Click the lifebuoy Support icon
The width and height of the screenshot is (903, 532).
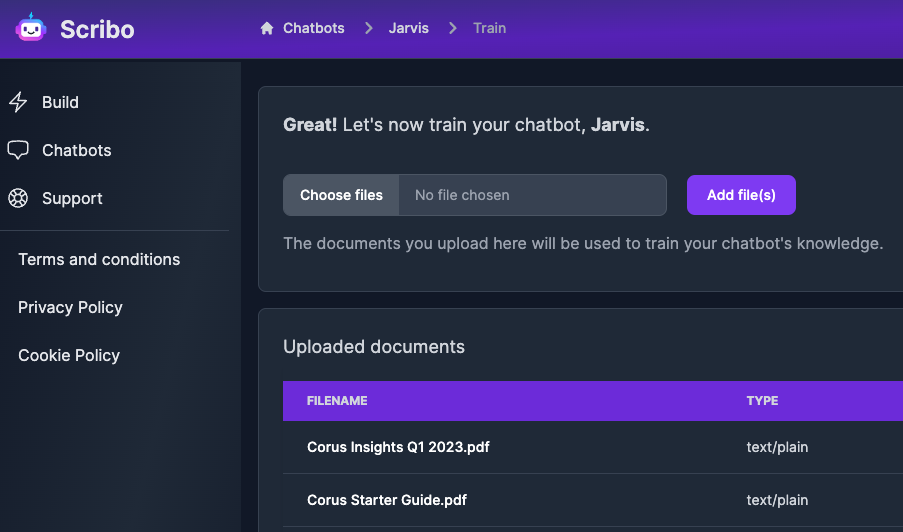(x=18, y=198)
